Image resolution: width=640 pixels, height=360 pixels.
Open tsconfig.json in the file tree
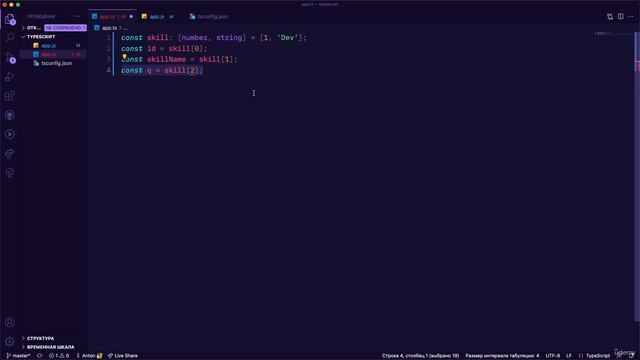click(57, 63)
